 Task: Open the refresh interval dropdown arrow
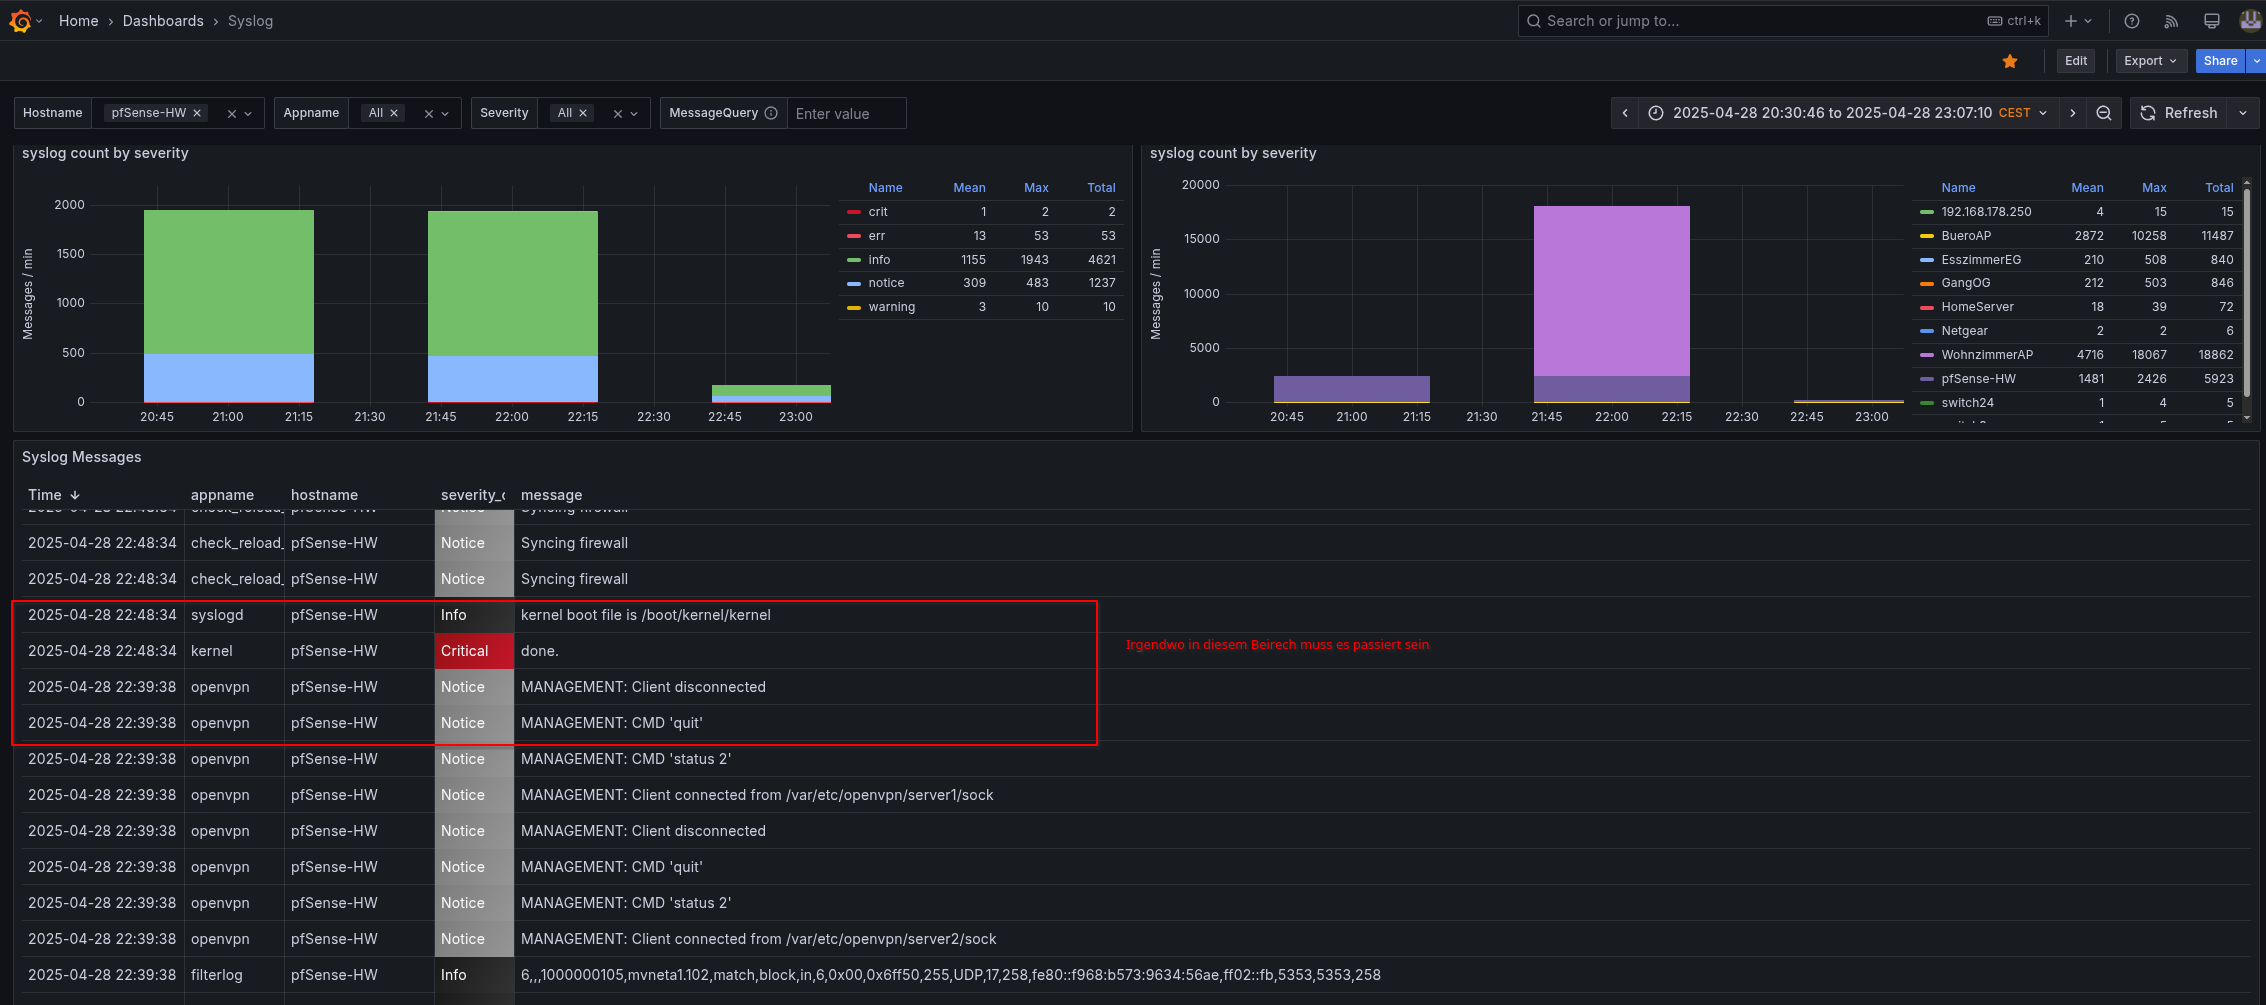(x=2243, y=113)
